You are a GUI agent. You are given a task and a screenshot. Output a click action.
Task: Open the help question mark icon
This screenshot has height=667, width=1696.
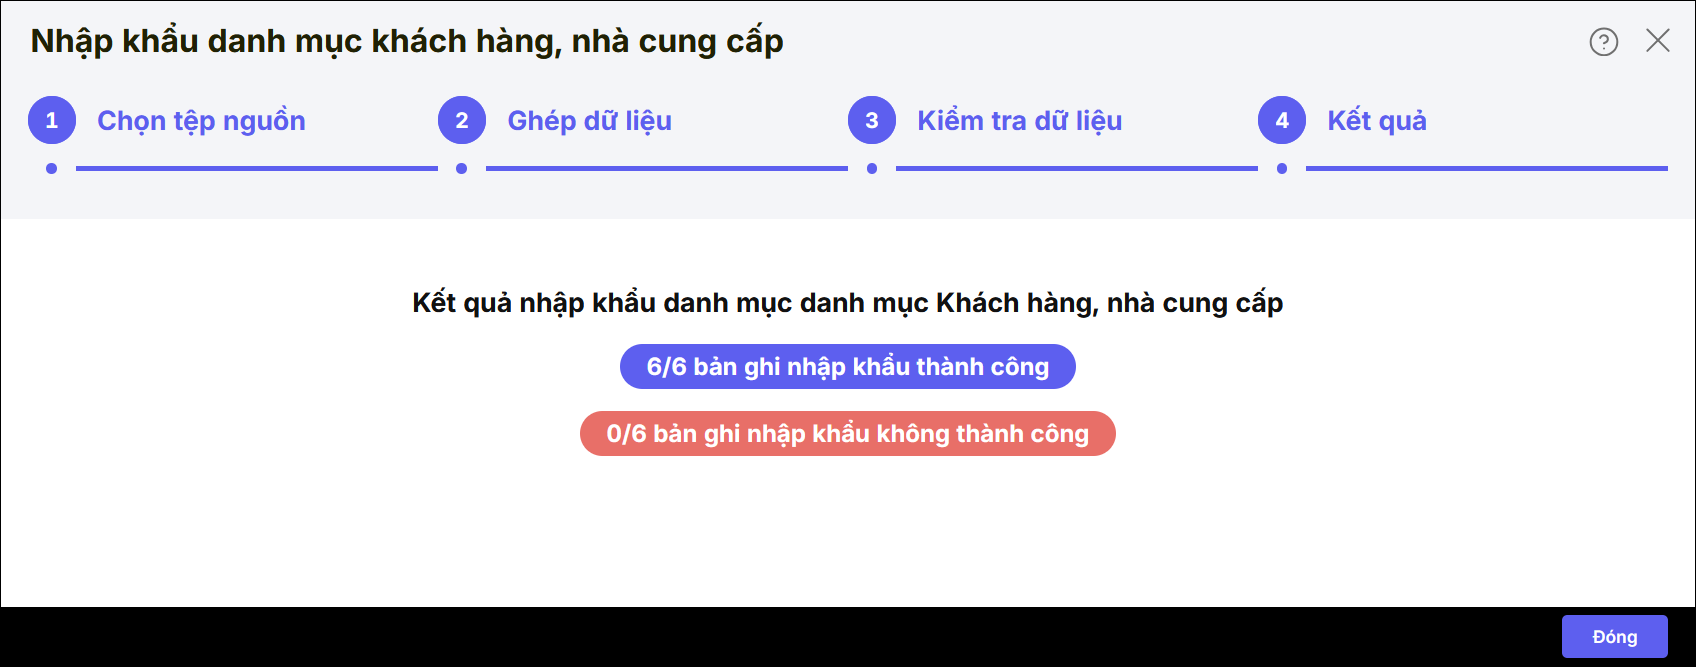coord(1603,42)
